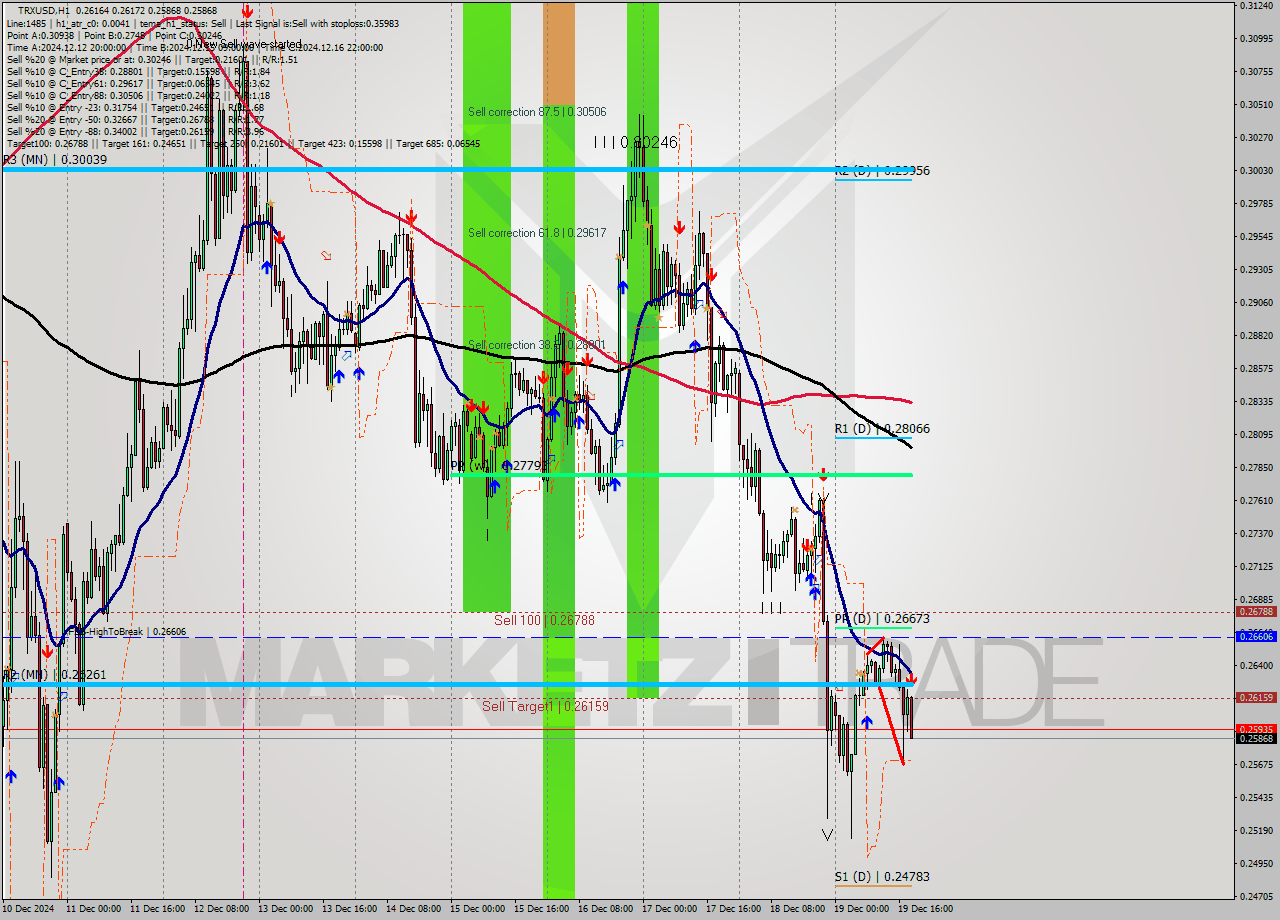This screenshot has height=920, width=1280.
Task: Click the 0.25868 current price tag on the price axis
Action: coord(1256,738)
